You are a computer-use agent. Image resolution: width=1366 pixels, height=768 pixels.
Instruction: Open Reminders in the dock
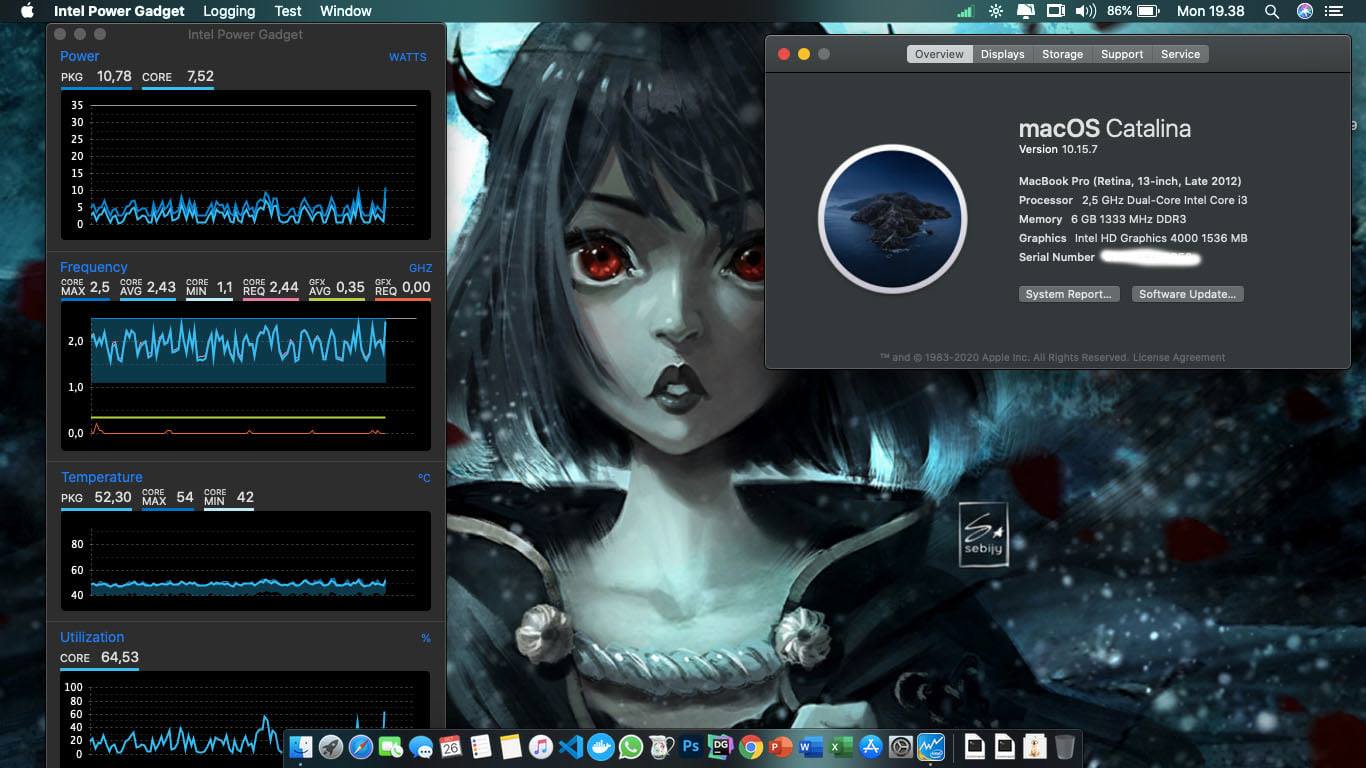pos(481,747)
